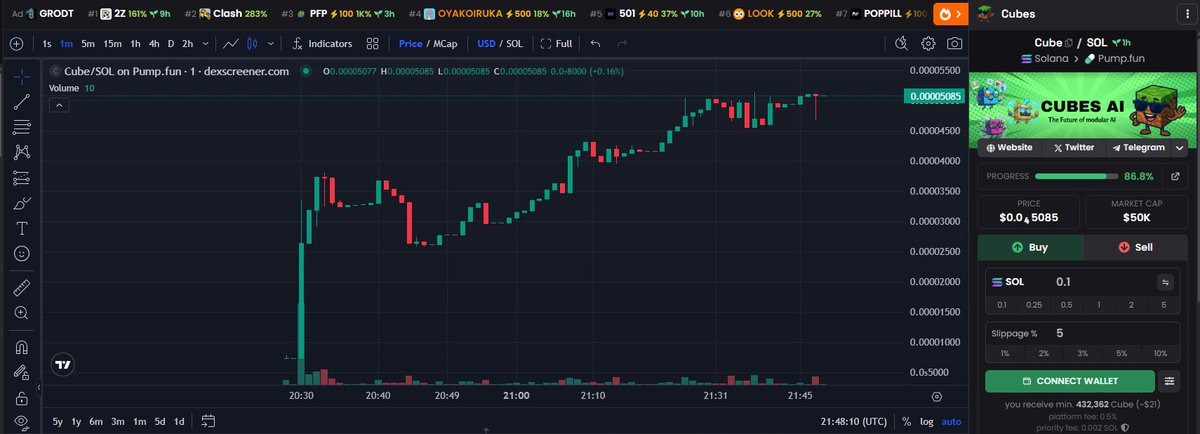Viewport: 1200px width, 434px height.
Task: Swap input currency with the arrows icon
Action: pos(1165,282)
